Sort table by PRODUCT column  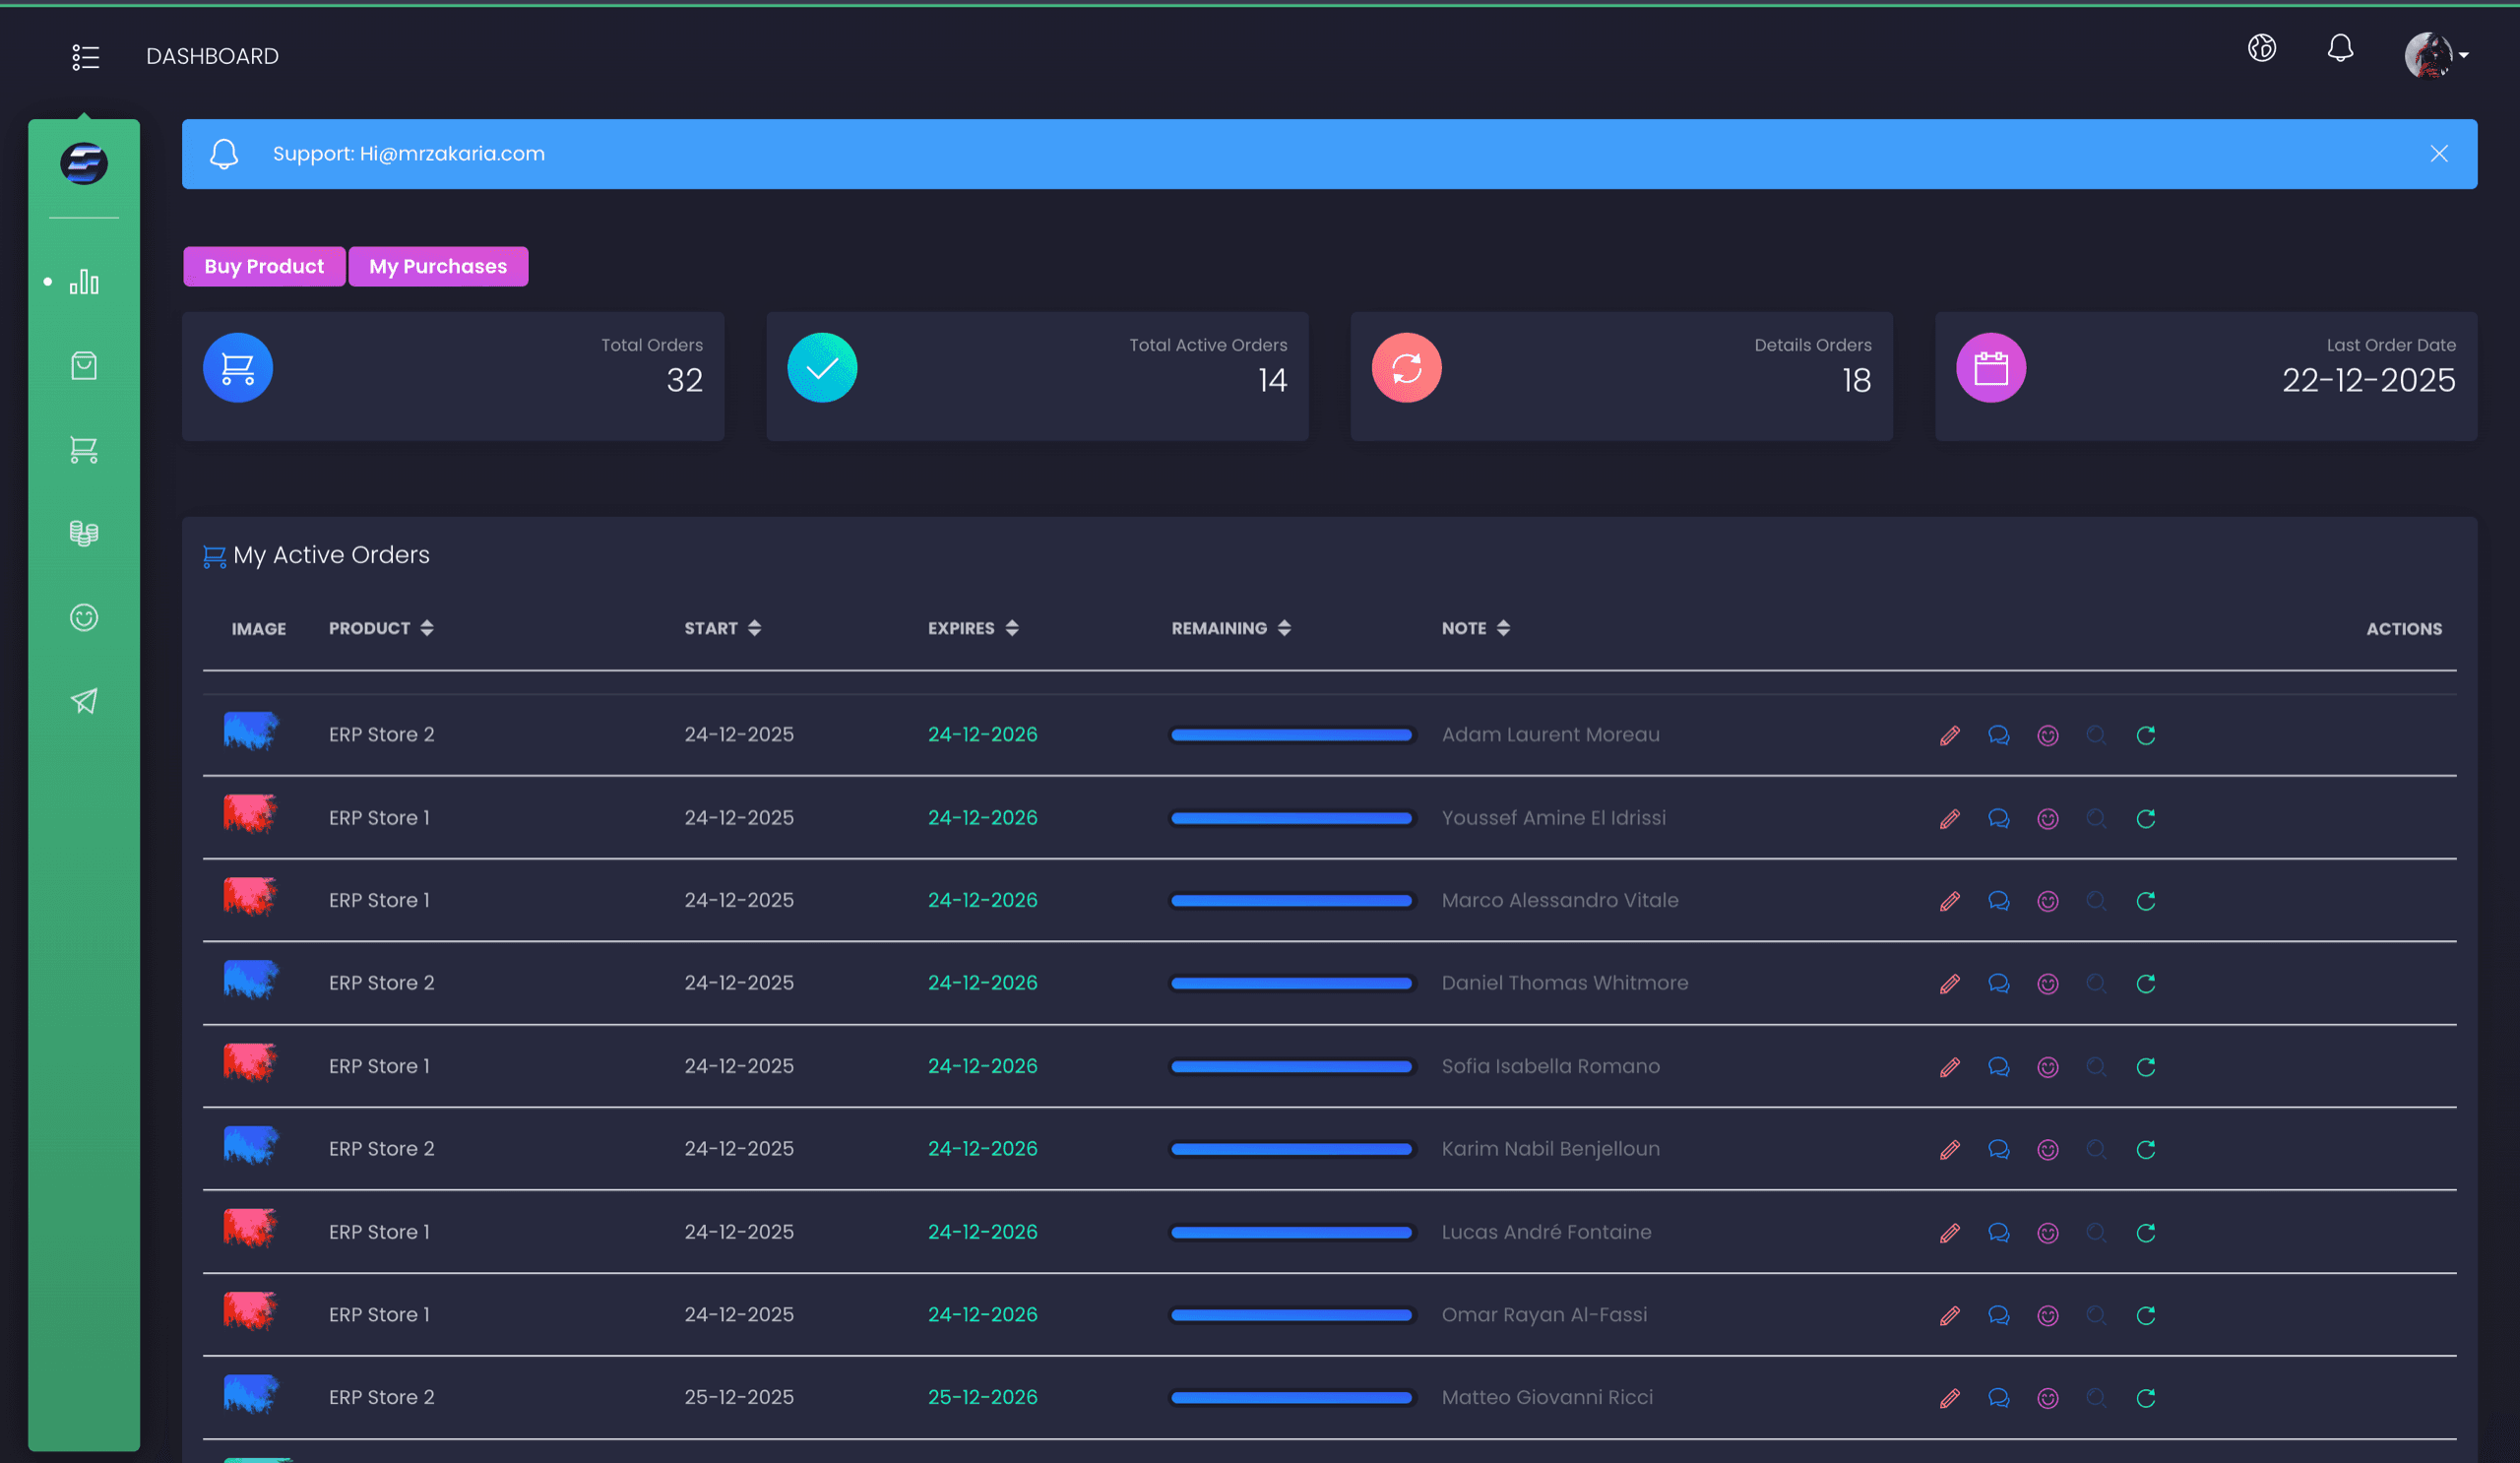(381, 628)
